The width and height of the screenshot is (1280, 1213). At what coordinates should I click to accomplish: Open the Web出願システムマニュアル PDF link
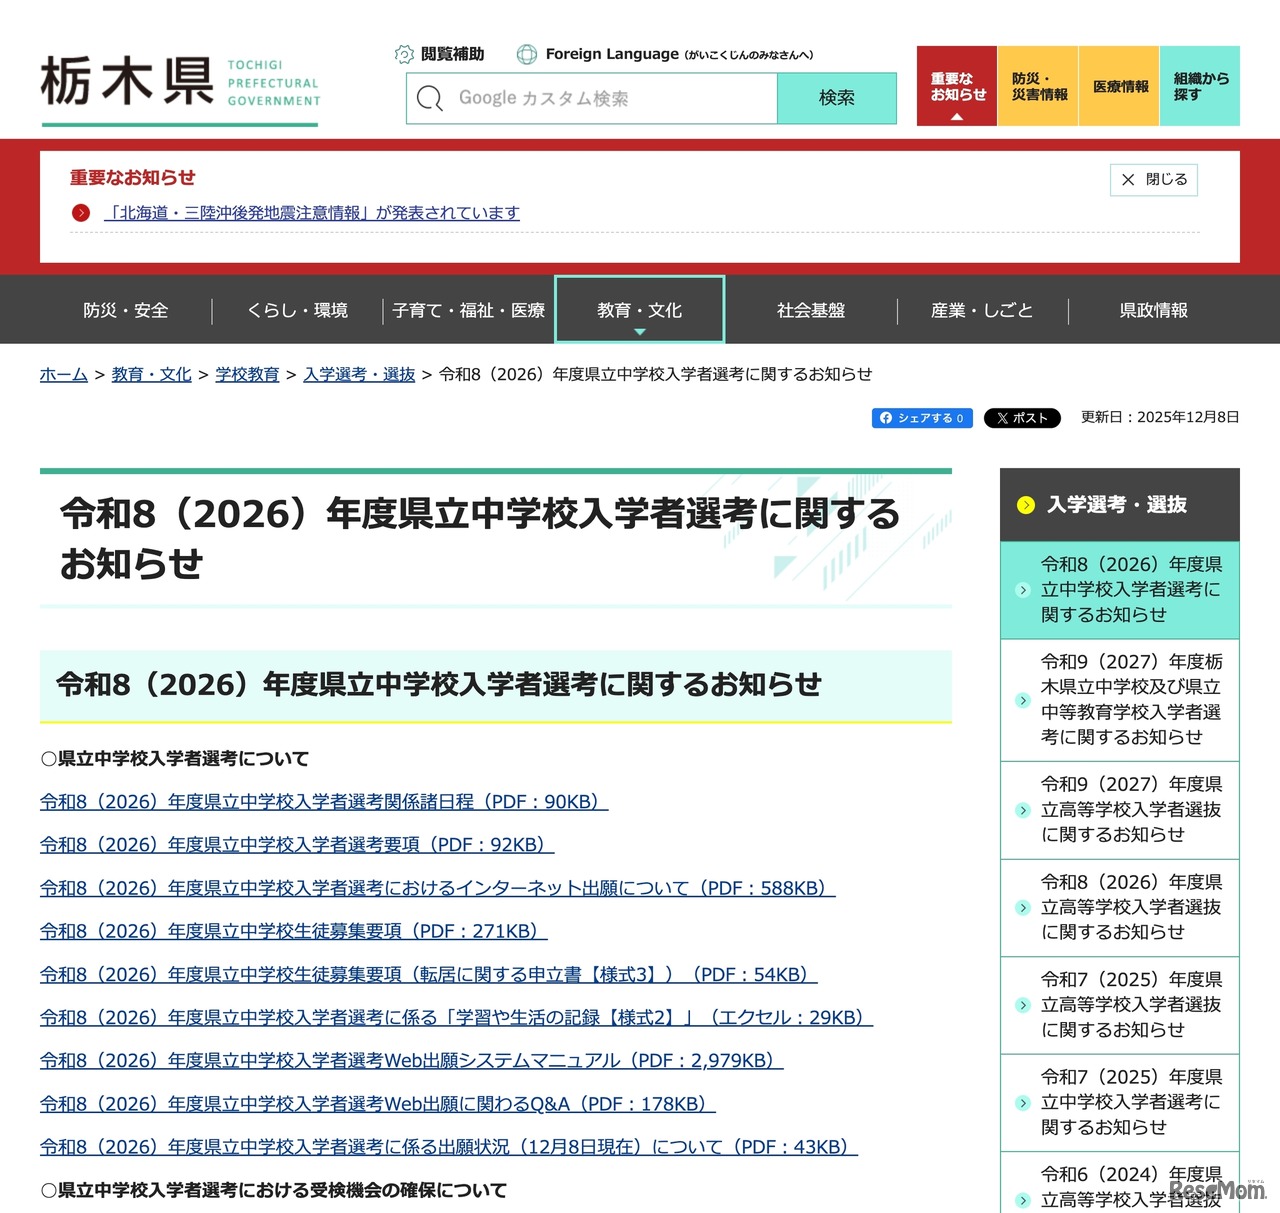(x=410, y=1061)
